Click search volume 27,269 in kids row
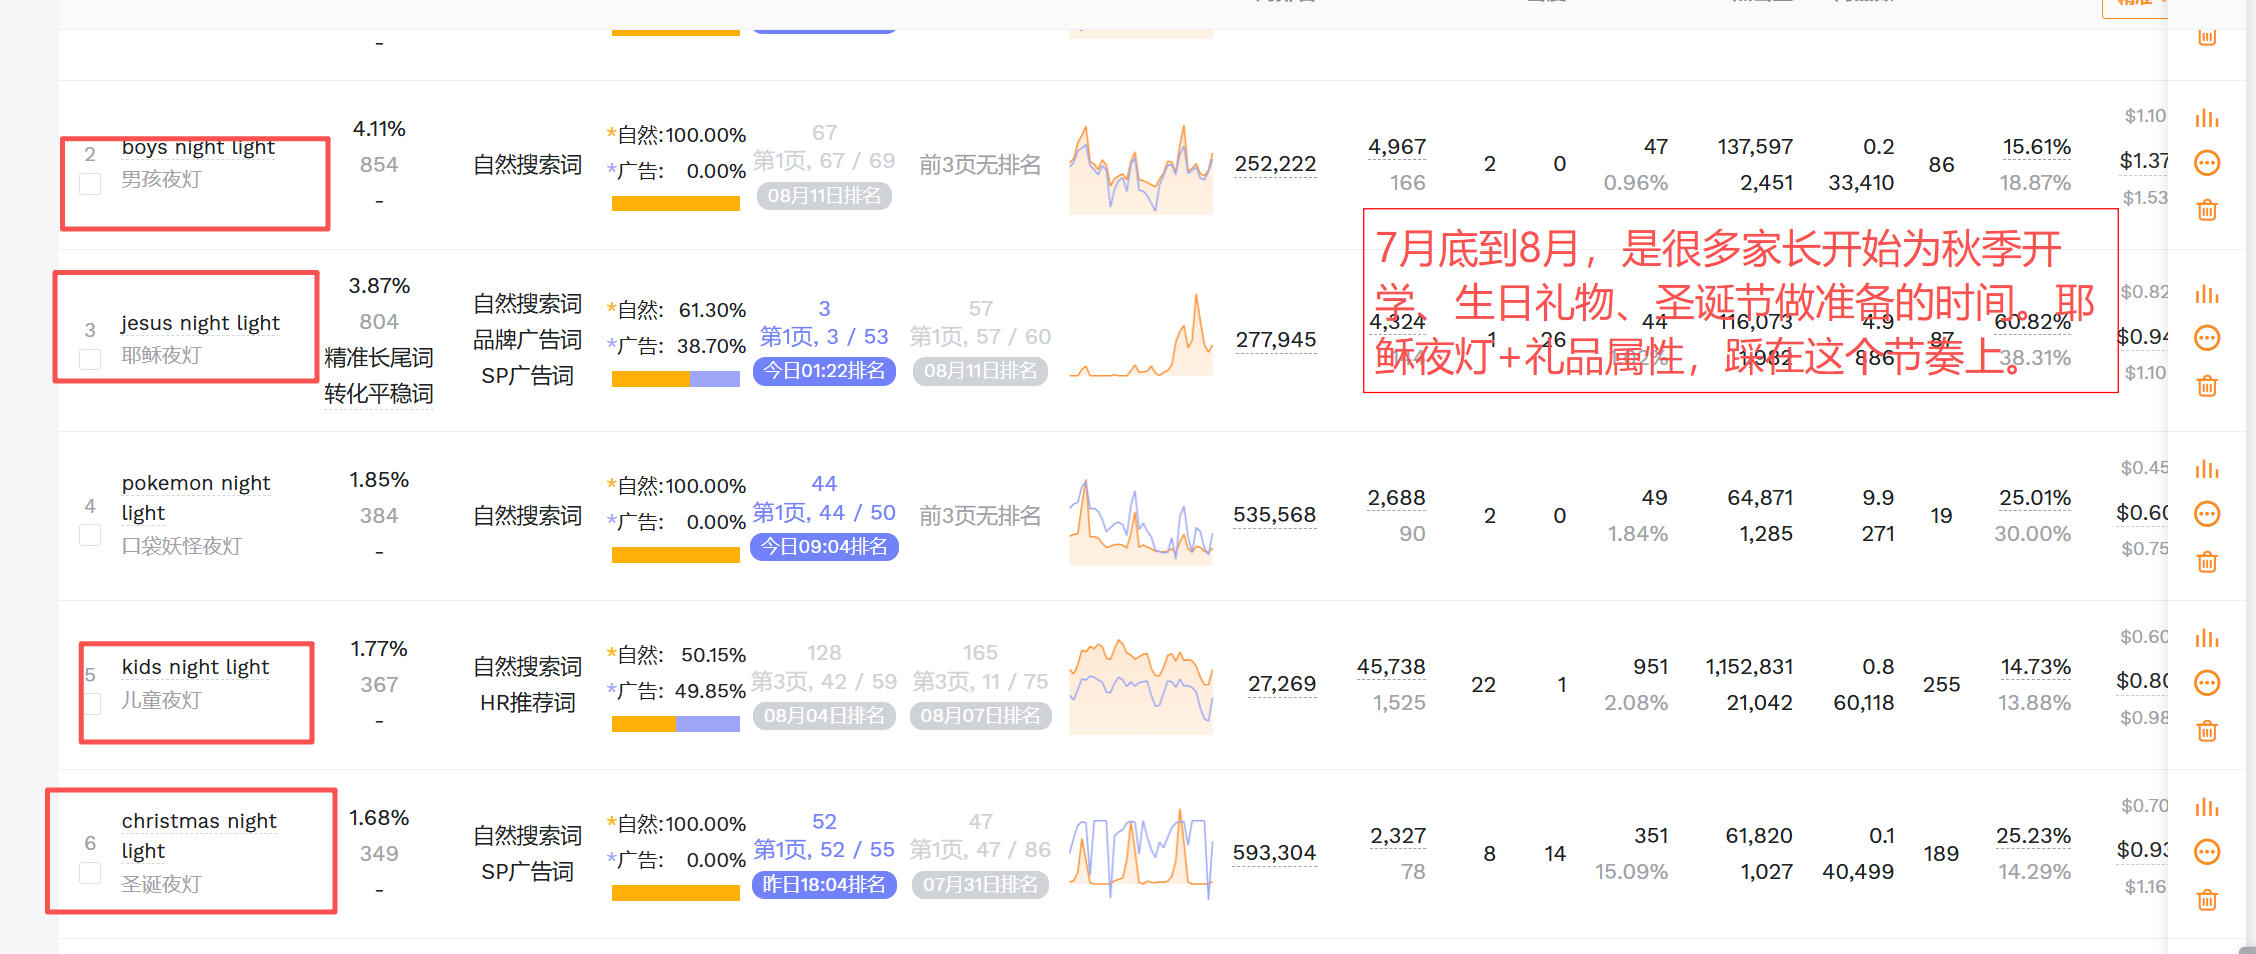The image size is (2256, 954). click(x=1282, y=684)
